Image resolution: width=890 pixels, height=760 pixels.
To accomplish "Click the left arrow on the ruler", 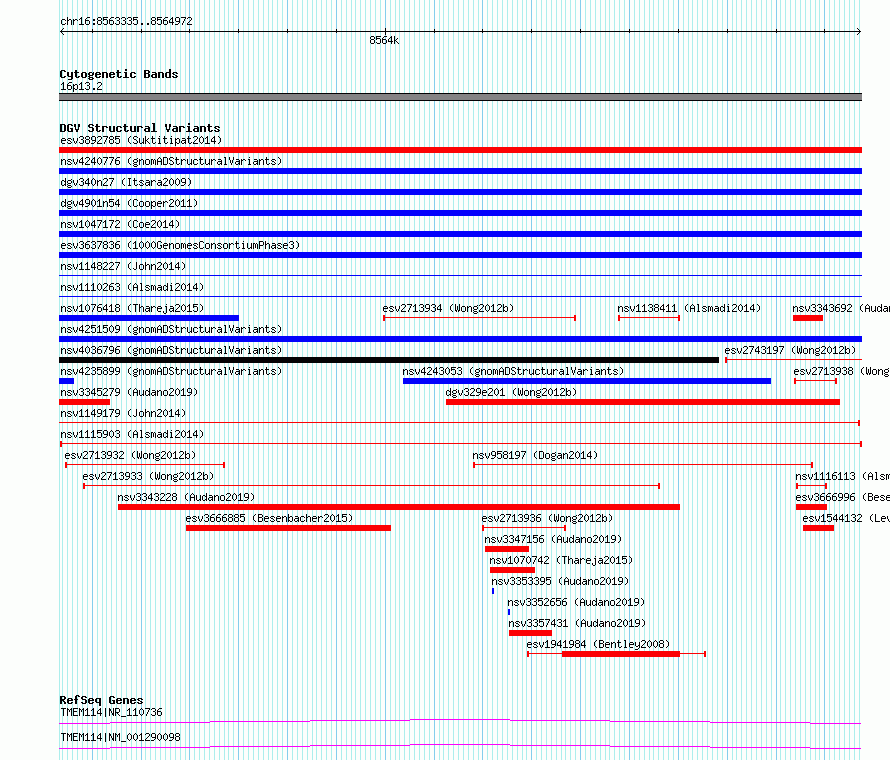I will point(62,32).
